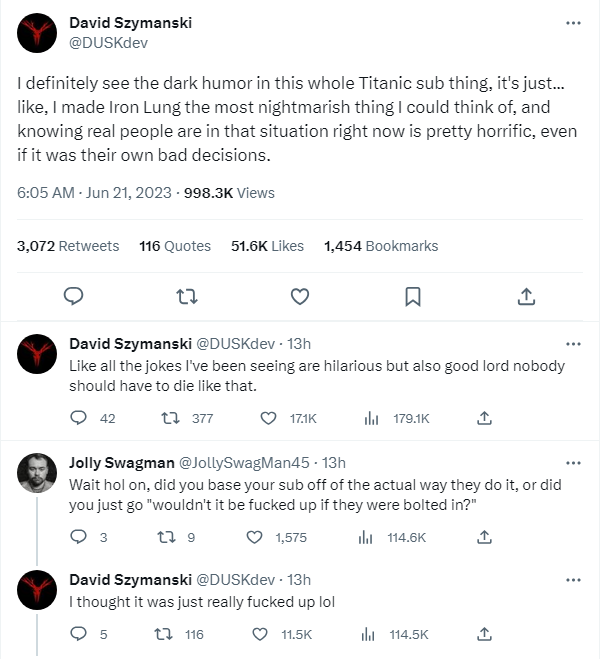This screenshot has height=659, width=600.
Task: Open more options on the main tweet
Action: click(x=573, y=23)
